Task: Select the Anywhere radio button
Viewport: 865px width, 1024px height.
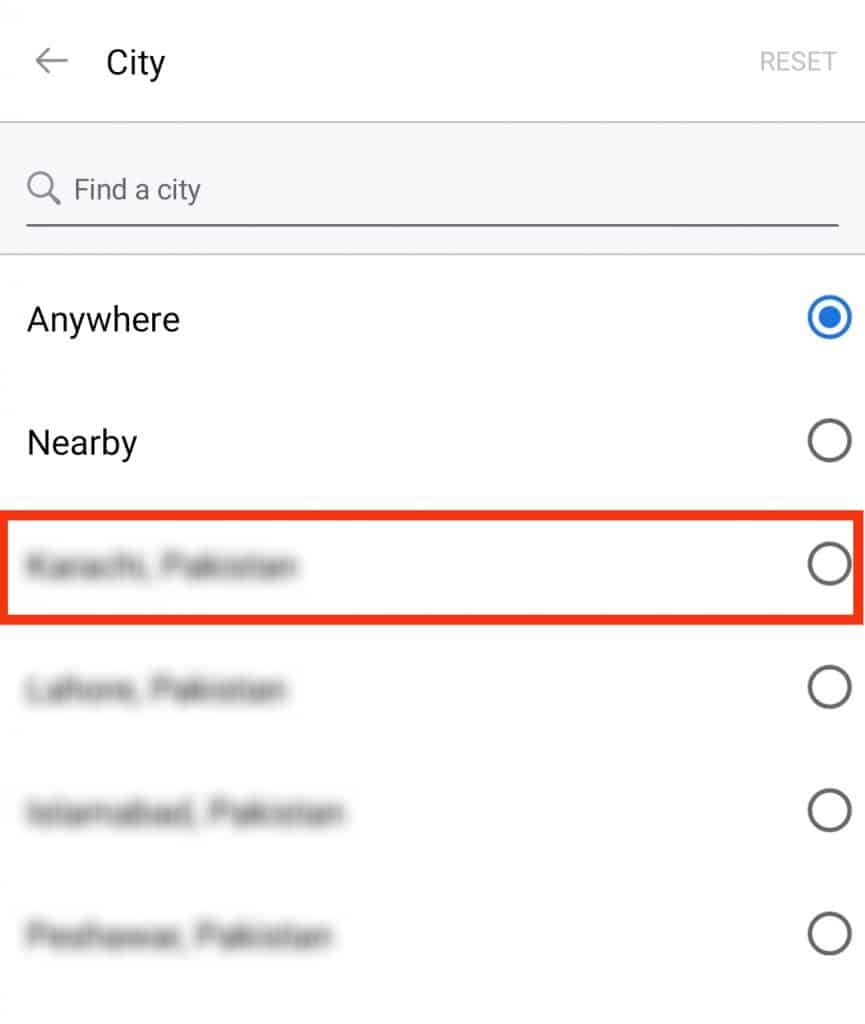Action: (829, 318)
